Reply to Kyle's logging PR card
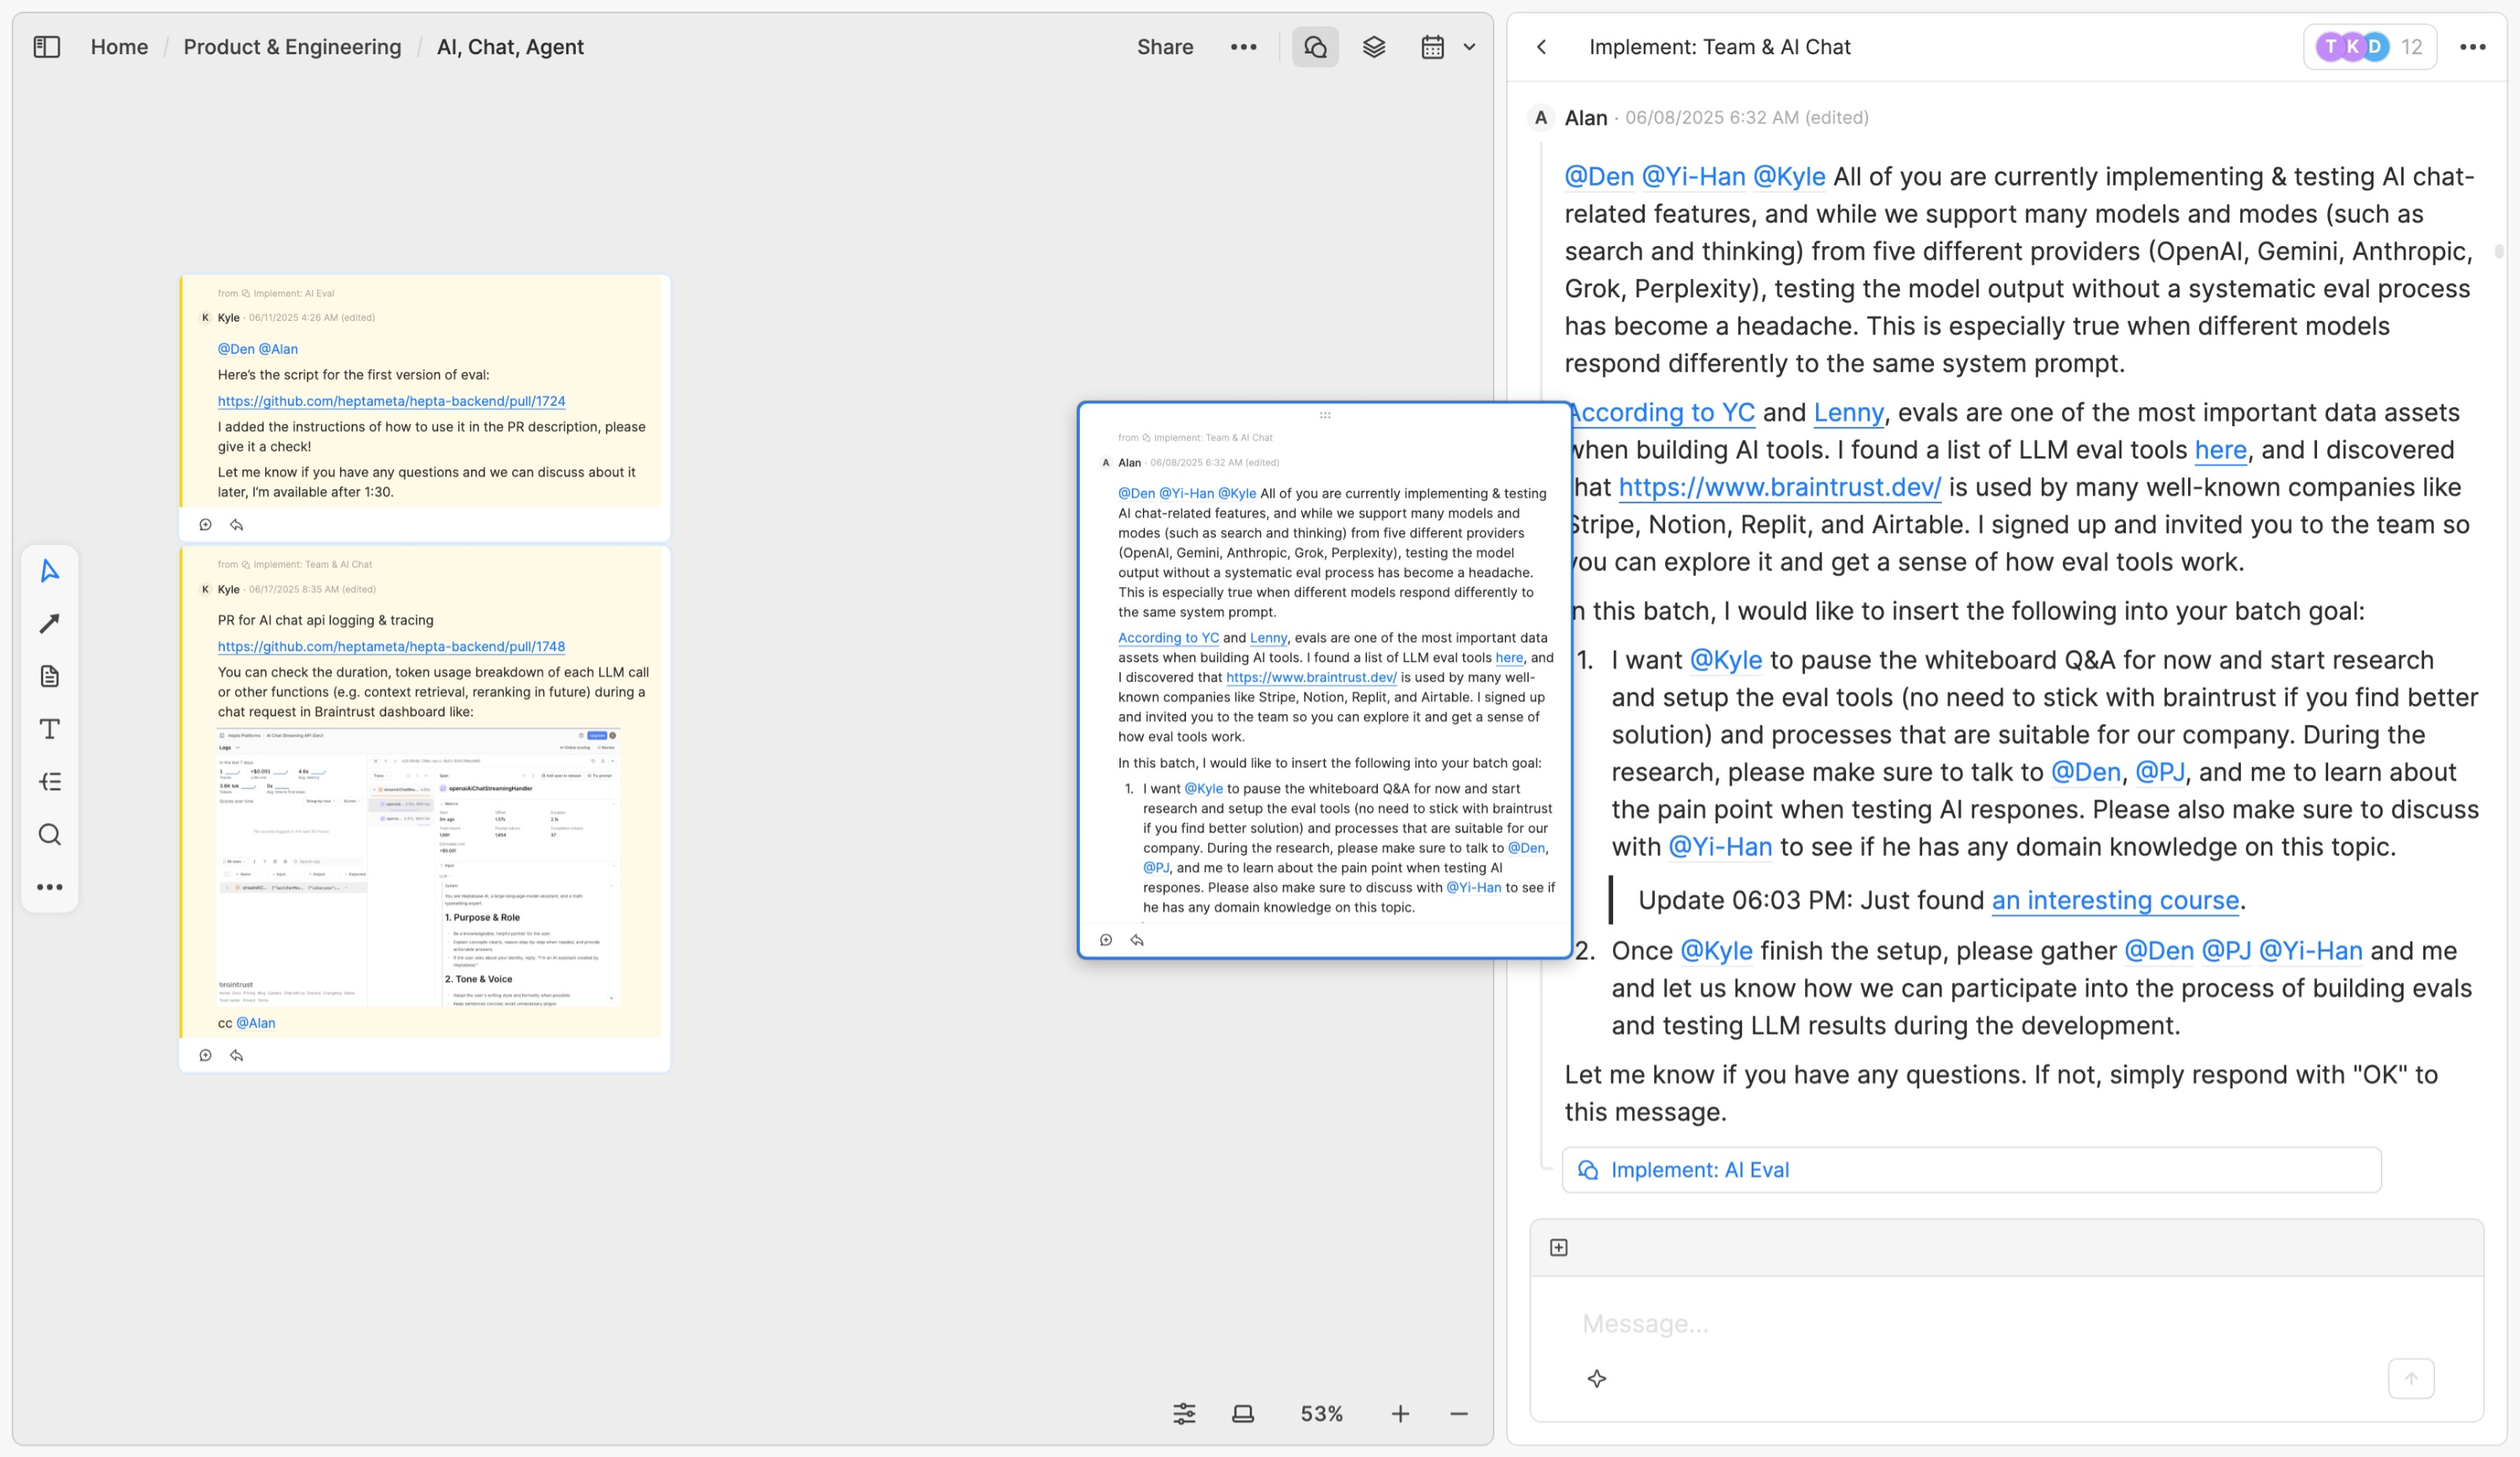Viewport: 2520px width, 1457px height. [237, 1055]
